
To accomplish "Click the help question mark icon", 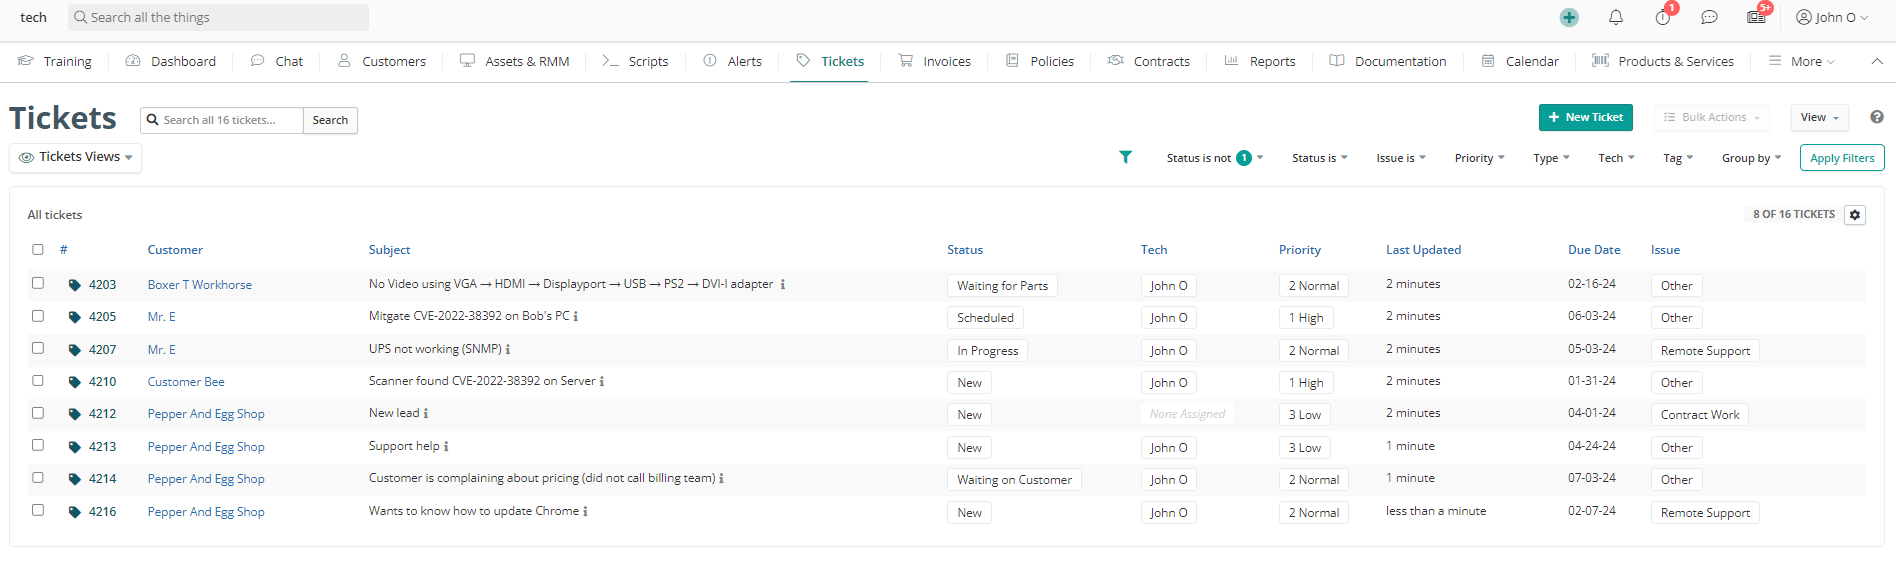I will [x=1877, y=117].
